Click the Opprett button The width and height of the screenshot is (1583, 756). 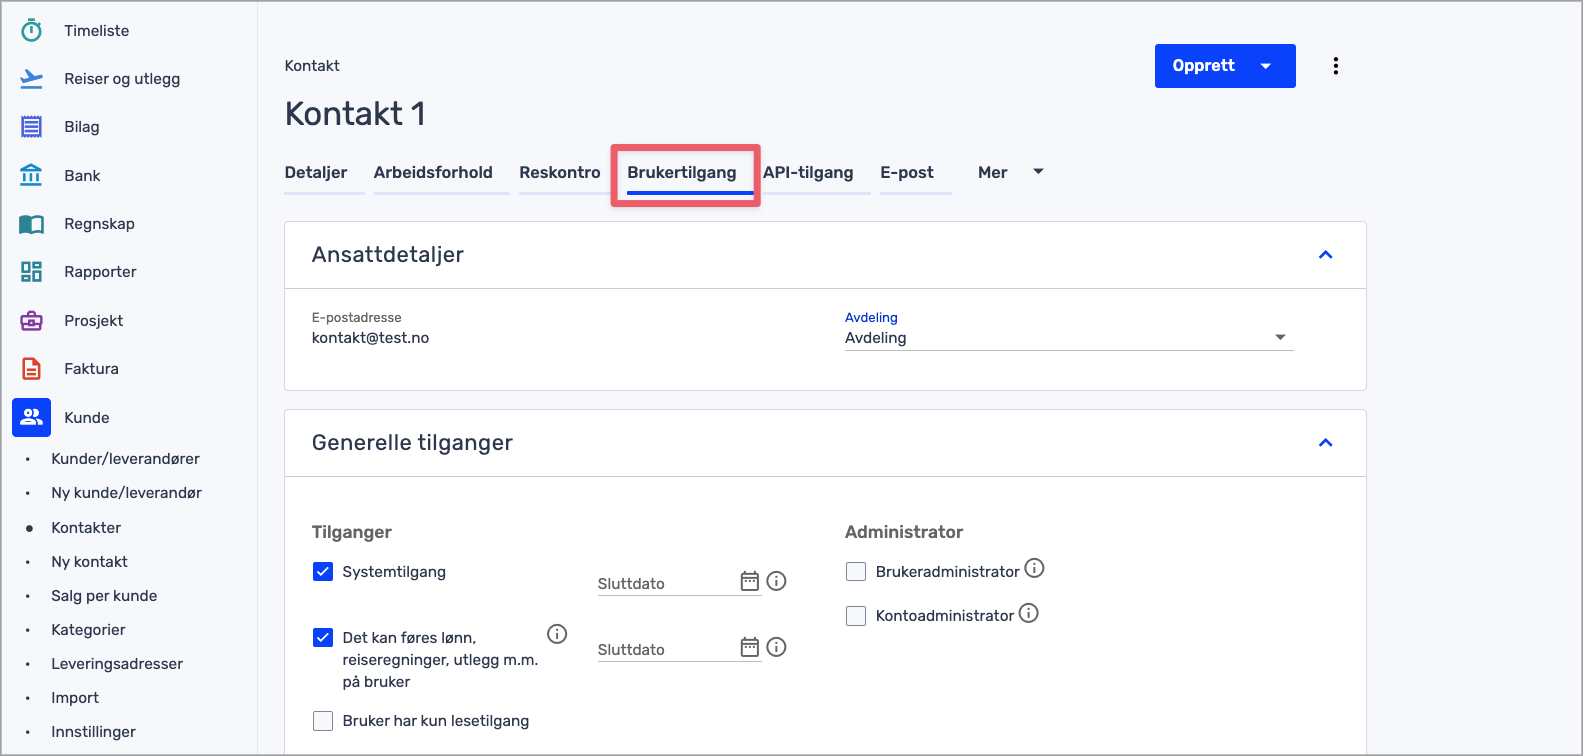[1204, 66]
